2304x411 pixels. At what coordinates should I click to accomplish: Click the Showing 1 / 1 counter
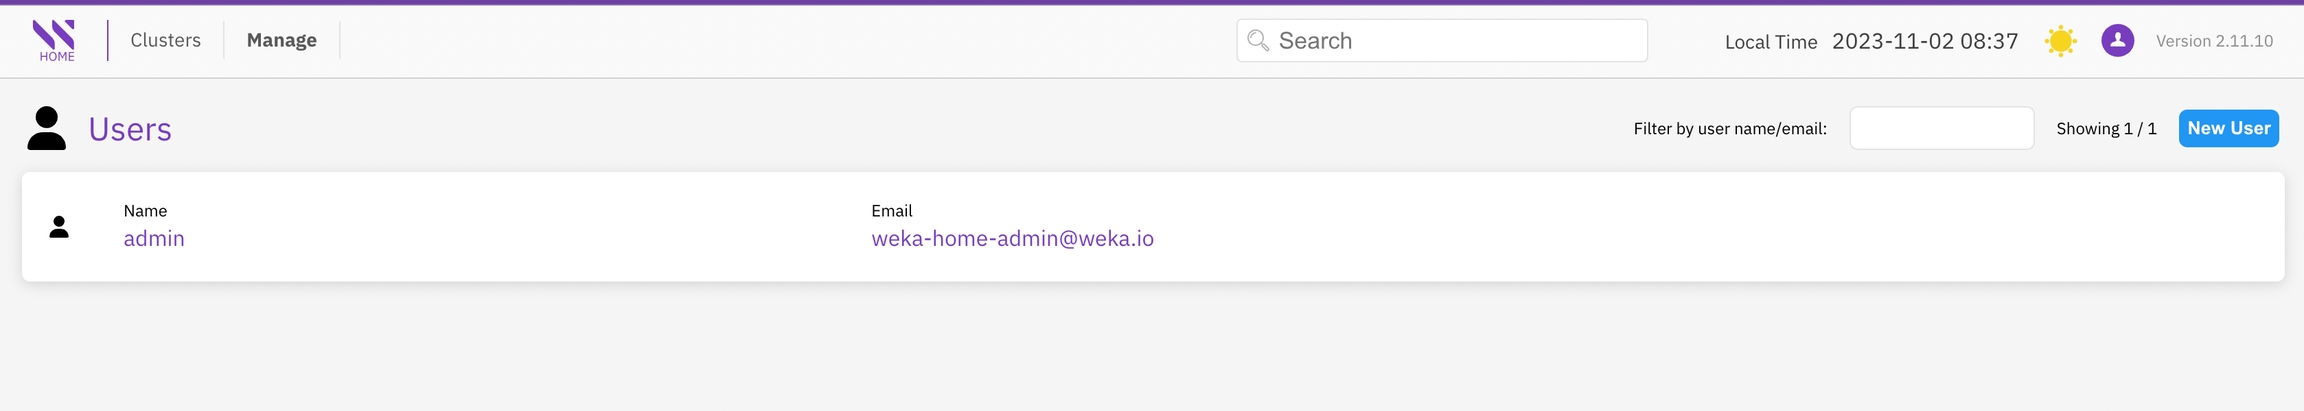point(2106,129)
